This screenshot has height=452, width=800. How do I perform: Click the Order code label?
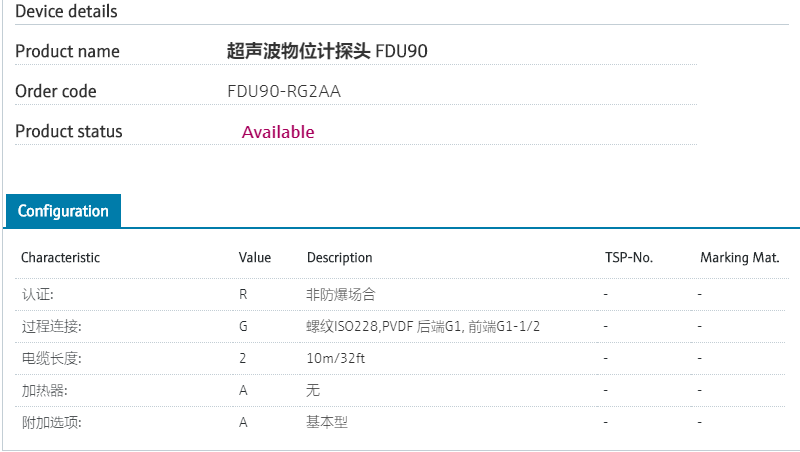[56, 91]
